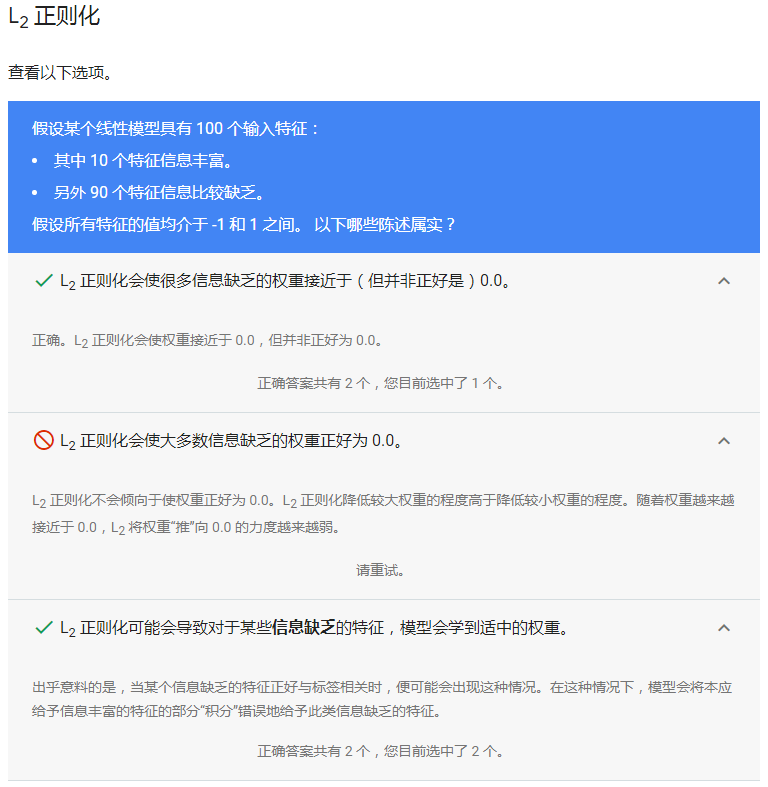This screenshot has height=787, width=768.
Task: Click the green checkmark beside the '适中的权重' answer
Action: pyautogui.click(x=43, y=628)
